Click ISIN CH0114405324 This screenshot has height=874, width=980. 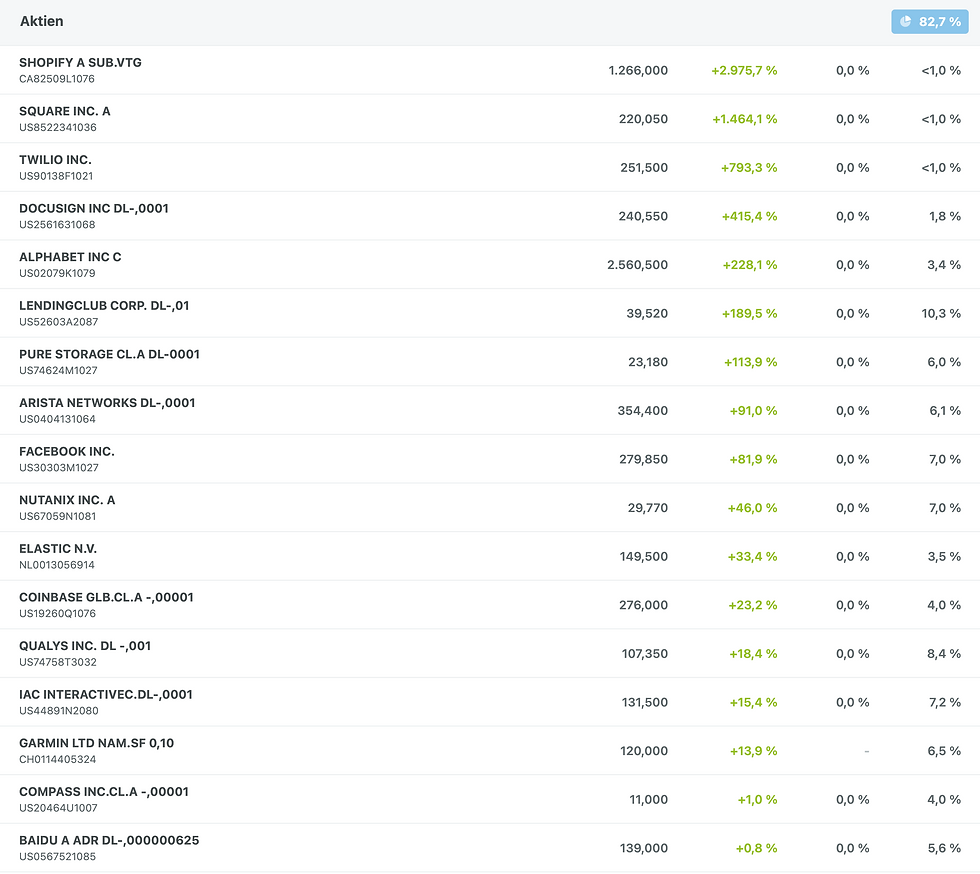point(58,760)
